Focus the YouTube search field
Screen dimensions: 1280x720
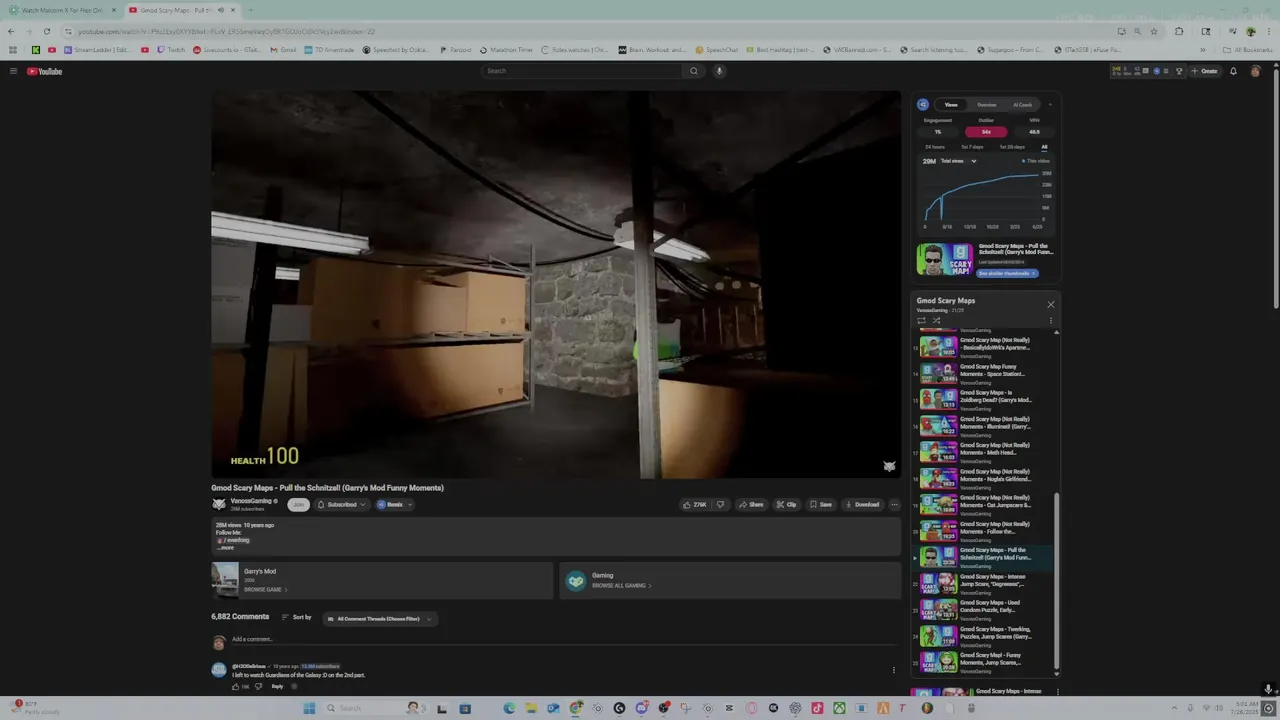click(583, 71)
